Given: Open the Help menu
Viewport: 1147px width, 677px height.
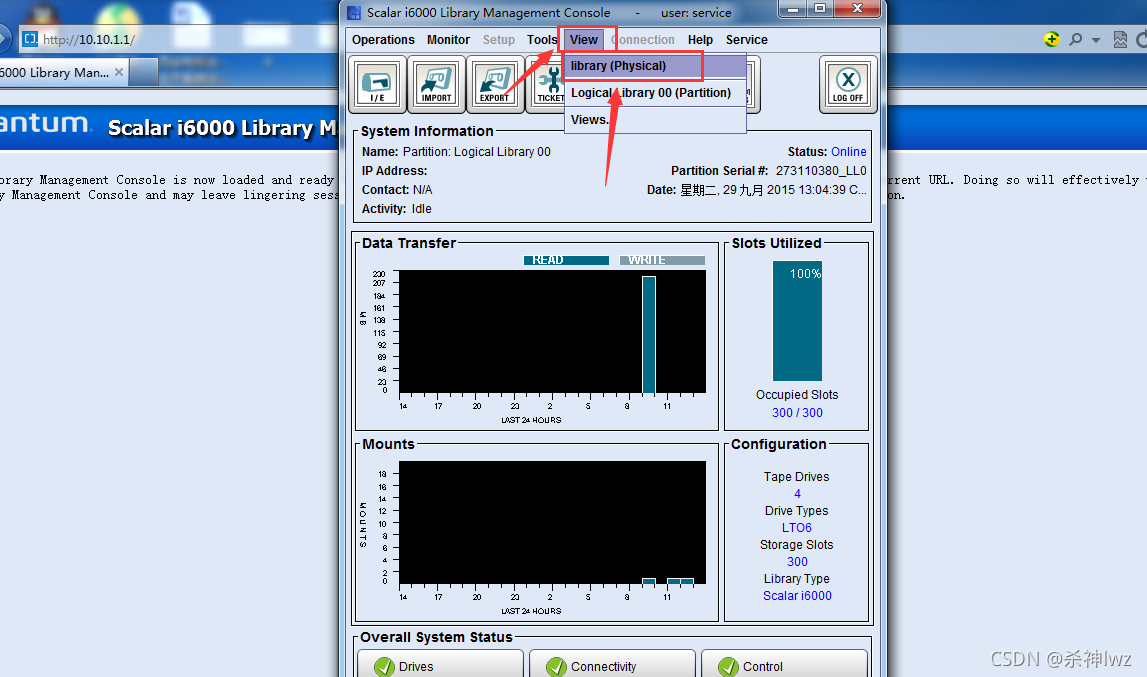Looking at the screenshot, I should tap(700, 40).
